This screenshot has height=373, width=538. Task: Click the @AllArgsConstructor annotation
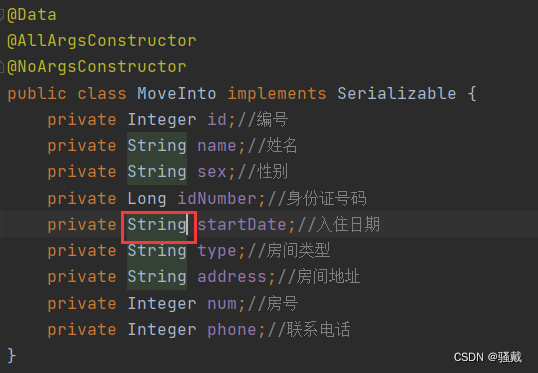pos(102,41)
